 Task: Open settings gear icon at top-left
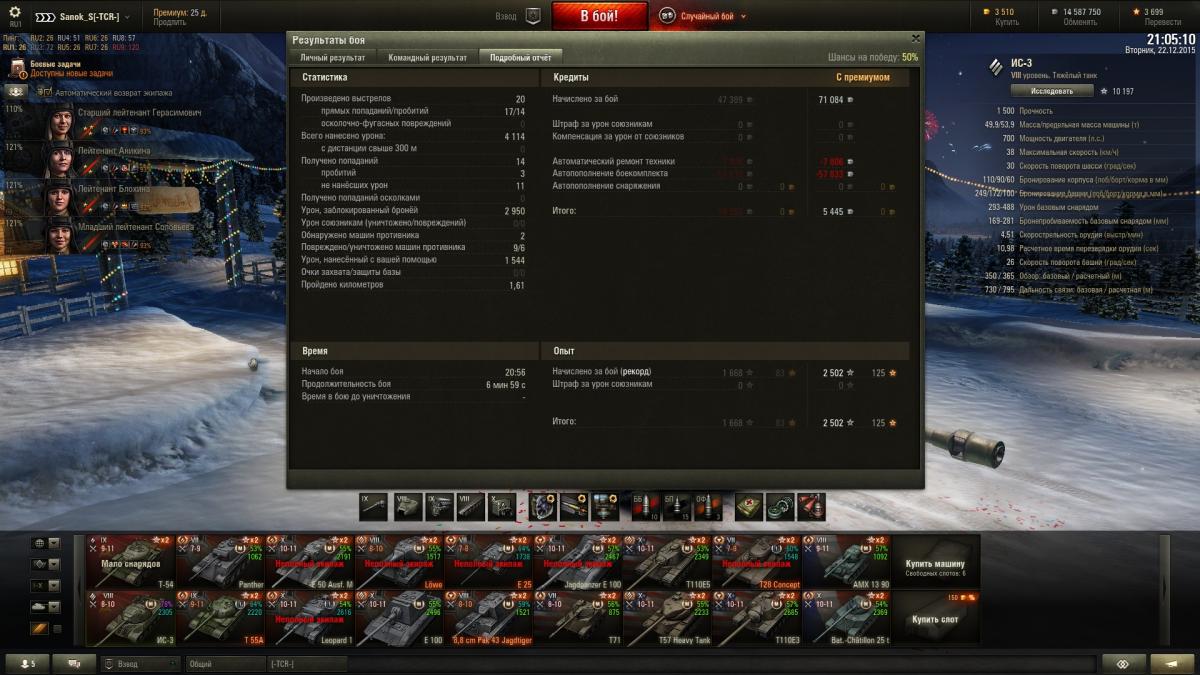coord(14,12)
